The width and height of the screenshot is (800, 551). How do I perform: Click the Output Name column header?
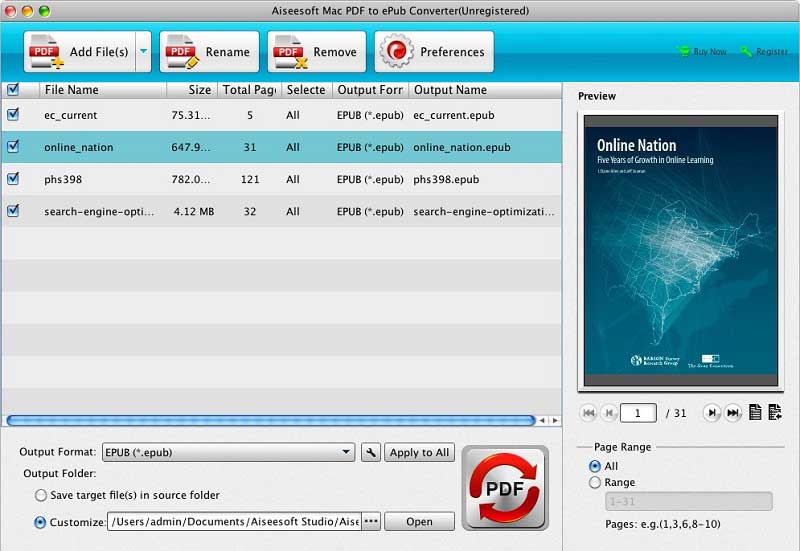point(485,90)
